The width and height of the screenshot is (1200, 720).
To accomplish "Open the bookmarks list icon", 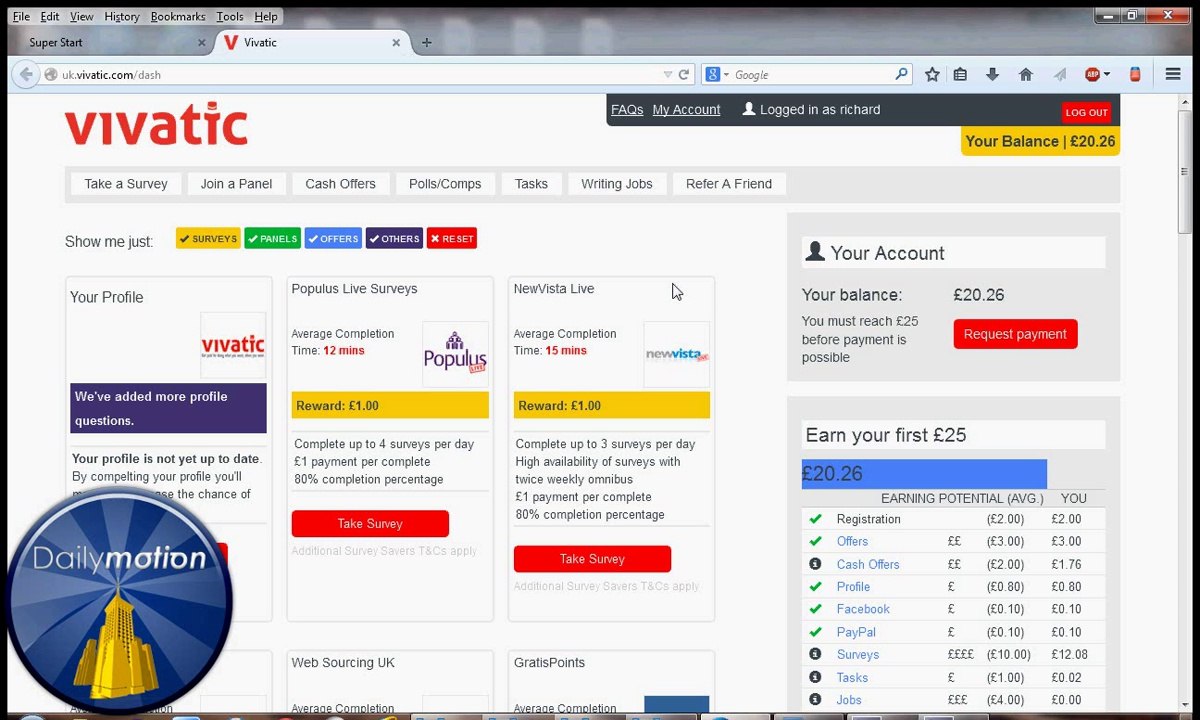I will point(960,74).
